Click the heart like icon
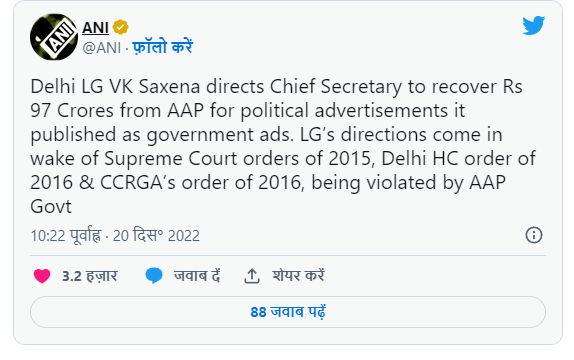Image resolution: width=574 pixels, height=360 pixels. [42, 276]
